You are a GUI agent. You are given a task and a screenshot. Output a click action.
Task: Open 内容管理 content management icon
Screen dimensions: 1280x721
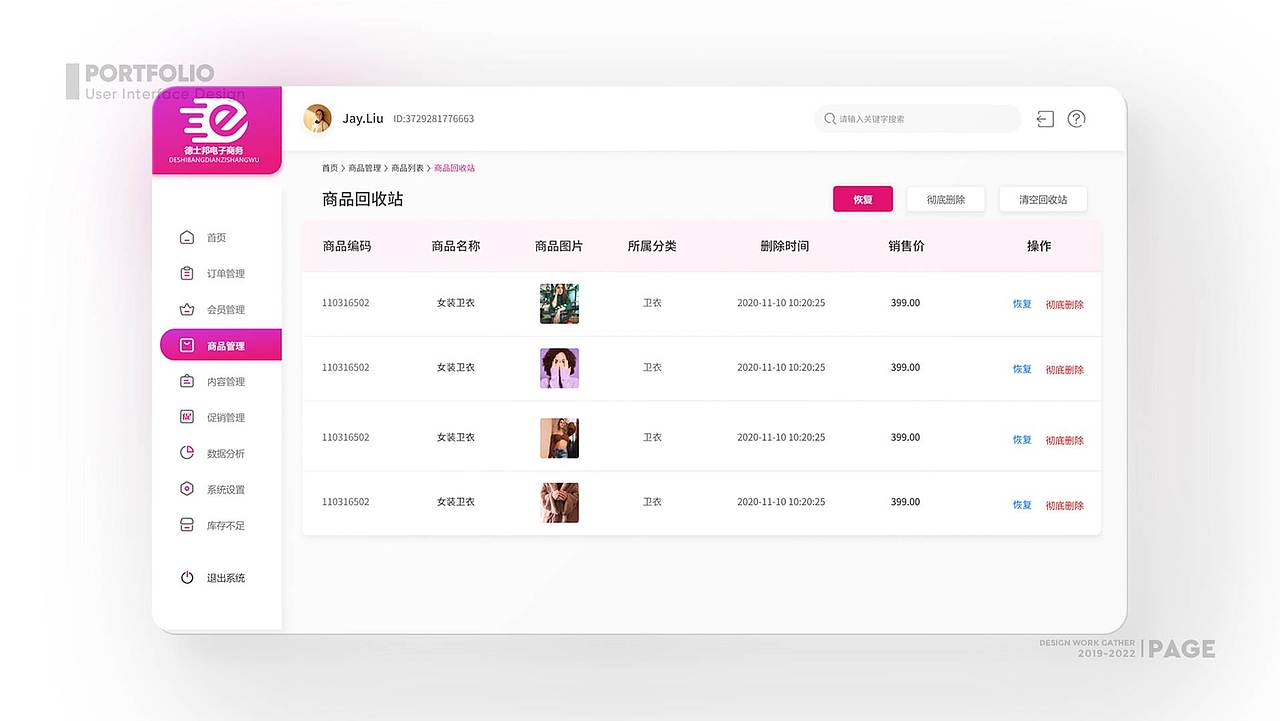186,381
